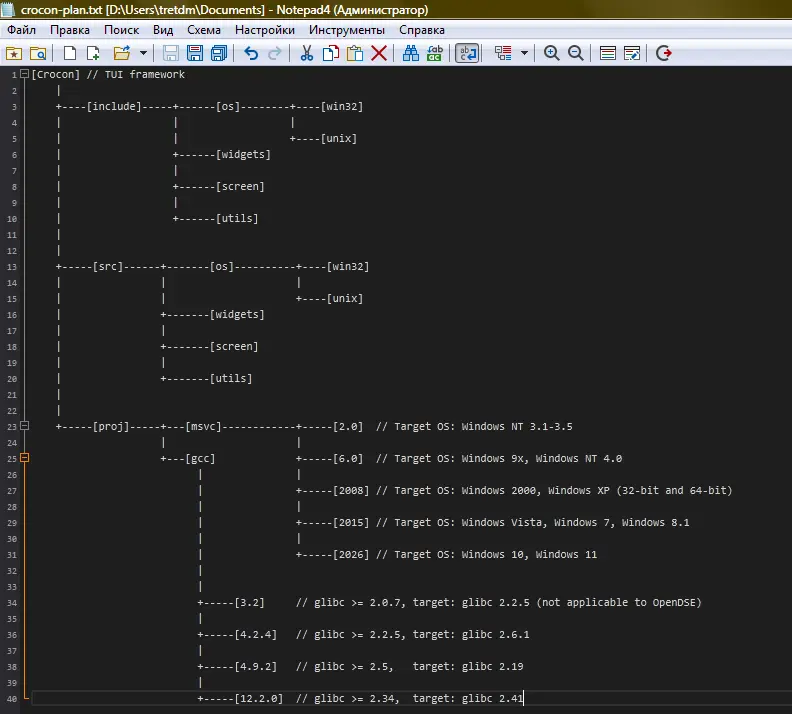Click [widgets] on line 16
Image resolution: width=792 pixels, height=714 pixels.
click(237, 315)
